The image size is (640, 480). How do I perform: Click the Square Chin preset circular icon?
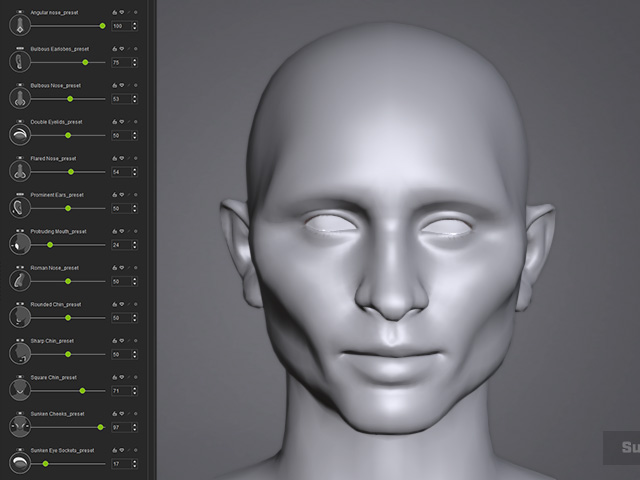pos(20,390)
